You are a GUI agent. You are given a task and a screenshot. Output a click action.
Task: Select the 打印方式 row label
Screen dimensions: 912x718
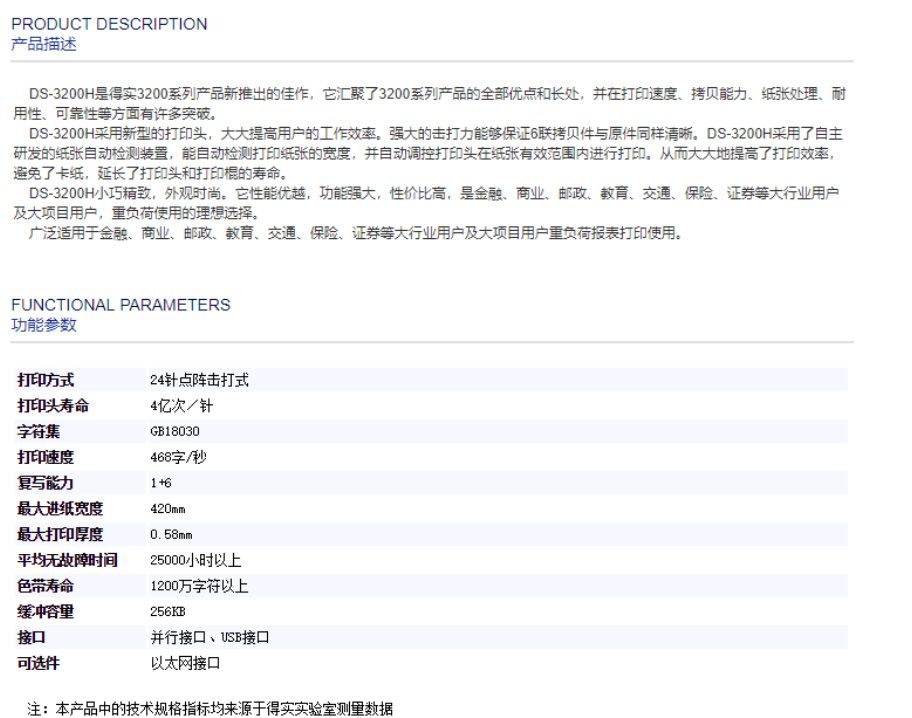tap(46, 380)
